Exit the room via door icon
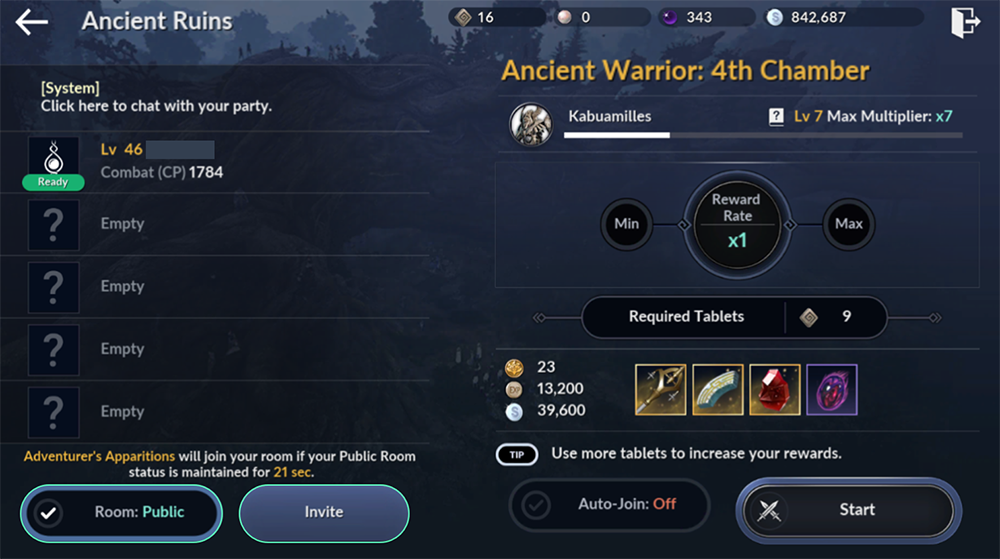The width and height of the screenshot is (1000, 559). (x=964, y=22)
